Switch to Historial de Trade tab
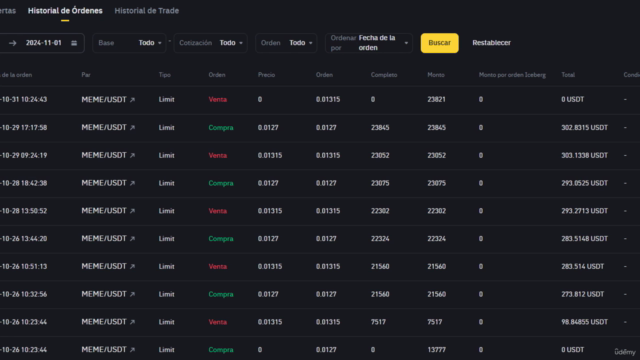 [x=147, y=11]
